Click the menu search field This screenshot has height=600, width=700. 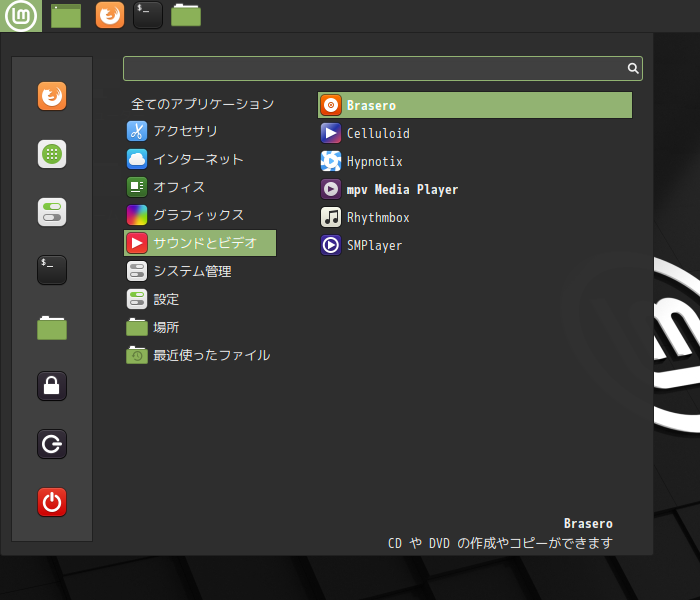tap(383, 68)
